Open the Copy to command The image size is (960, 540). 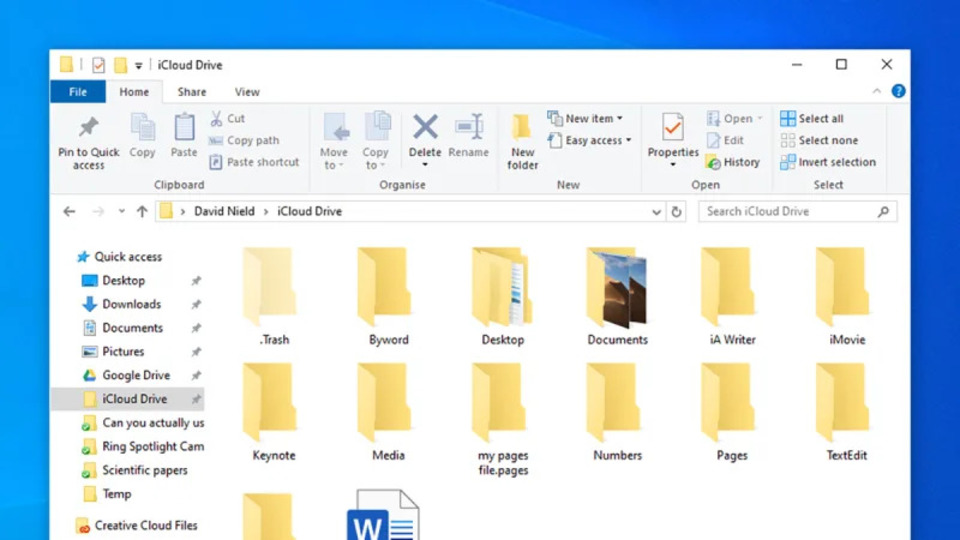point(375,141)
